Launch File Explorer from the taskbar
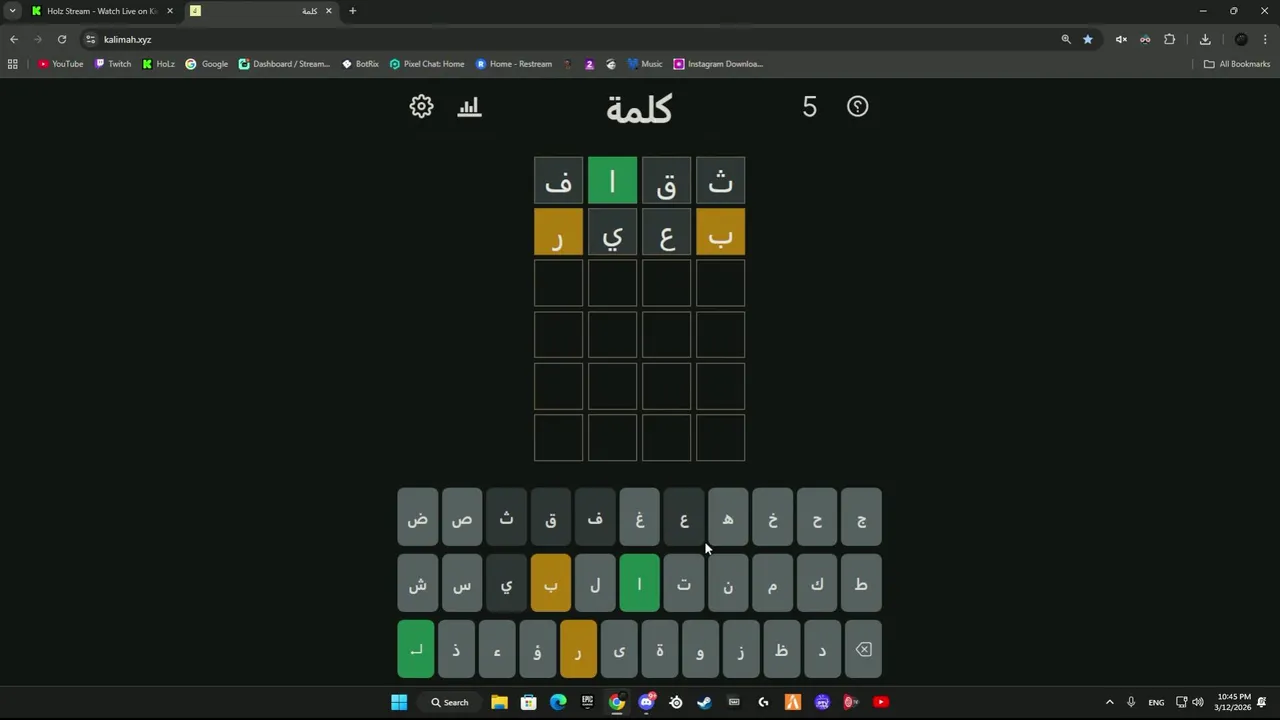 pyautogui.click(x=499, y=702)
